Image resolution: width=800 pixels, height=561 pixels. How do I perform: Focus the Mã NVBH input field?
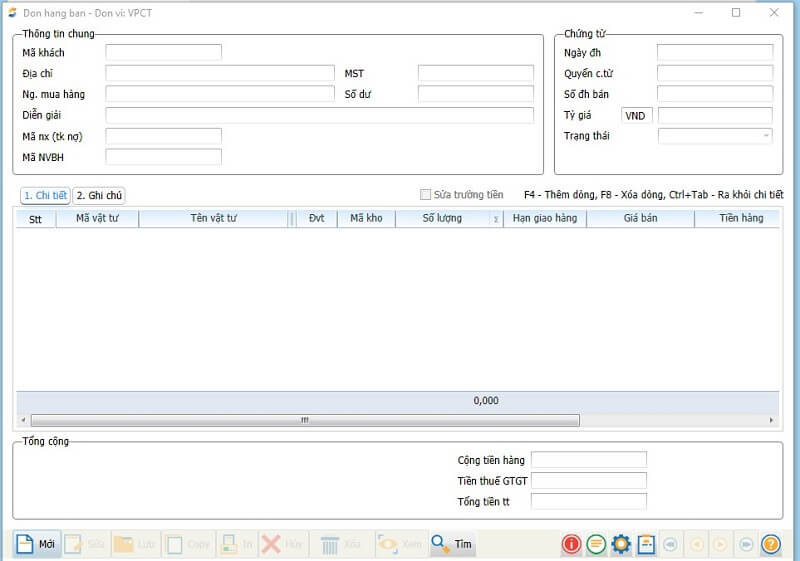point(163,157)
